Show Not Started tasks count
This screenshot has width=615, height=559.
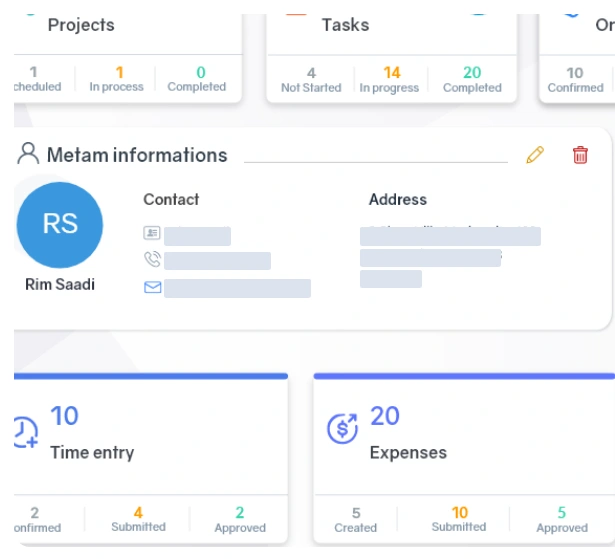coord(311,79)
